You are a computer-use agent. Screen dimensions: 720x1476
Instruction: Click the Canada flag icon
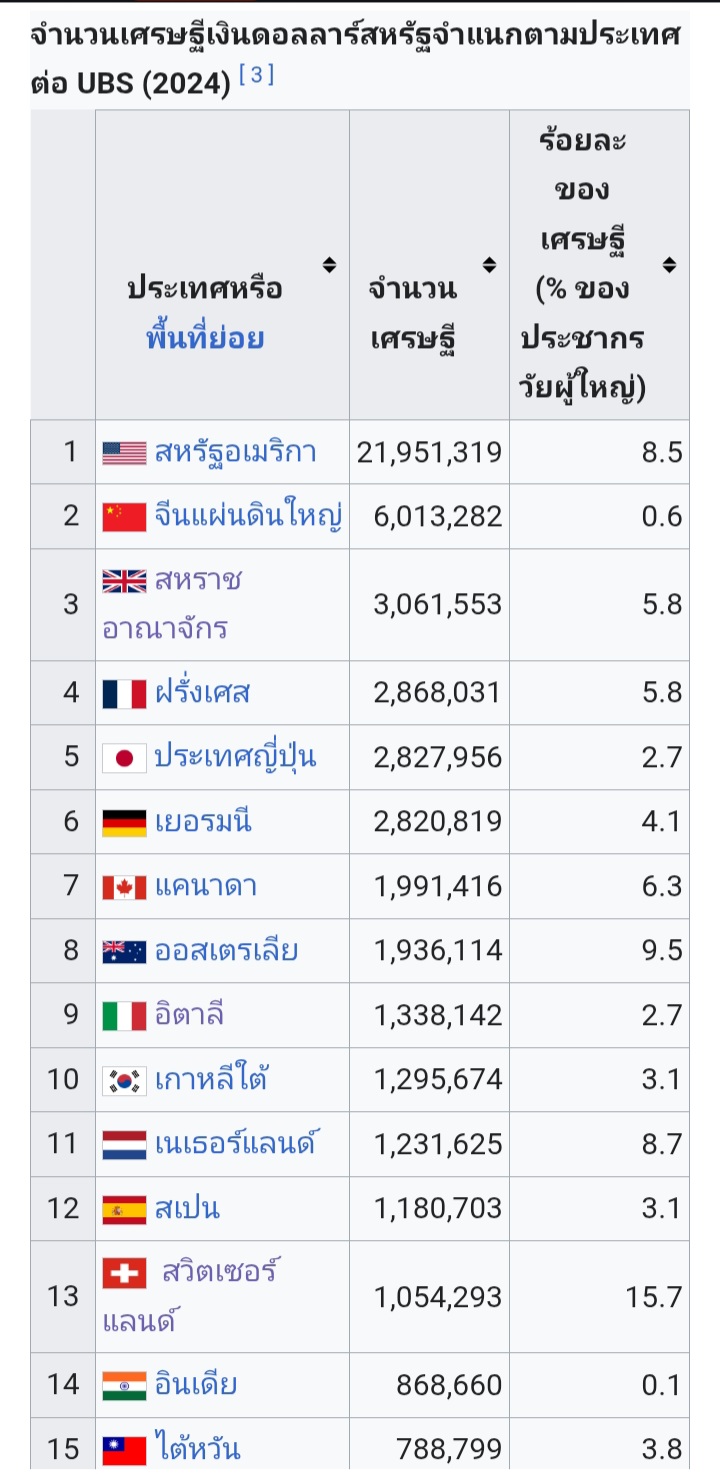click(125, 887)
